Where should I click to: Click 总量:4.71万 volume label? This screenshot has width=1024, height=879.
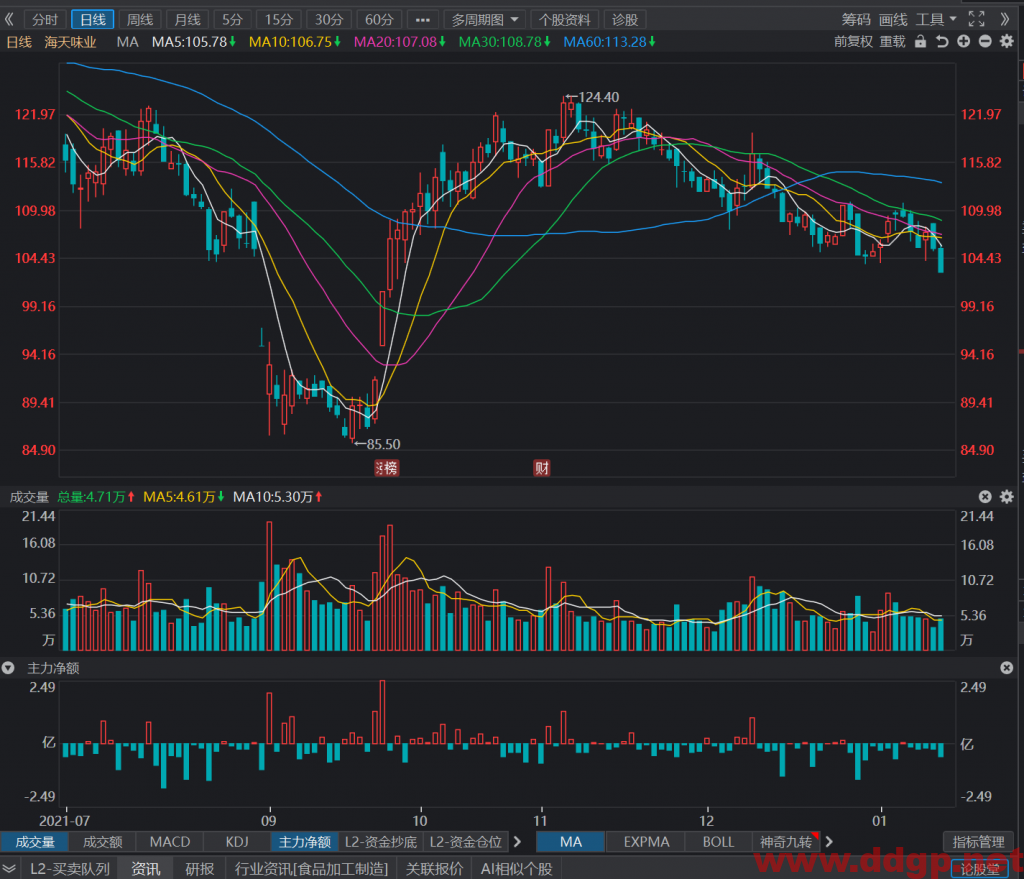[x=91, y=497]
